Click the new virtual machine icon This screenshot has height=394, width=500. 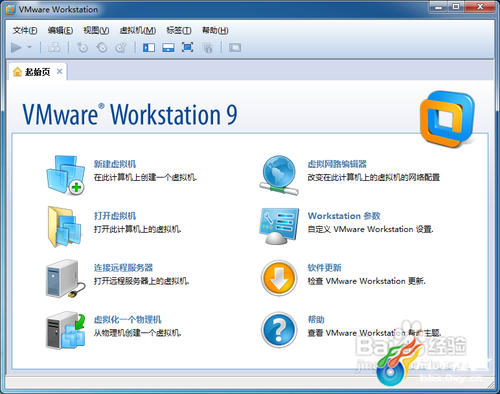[65, 175]
